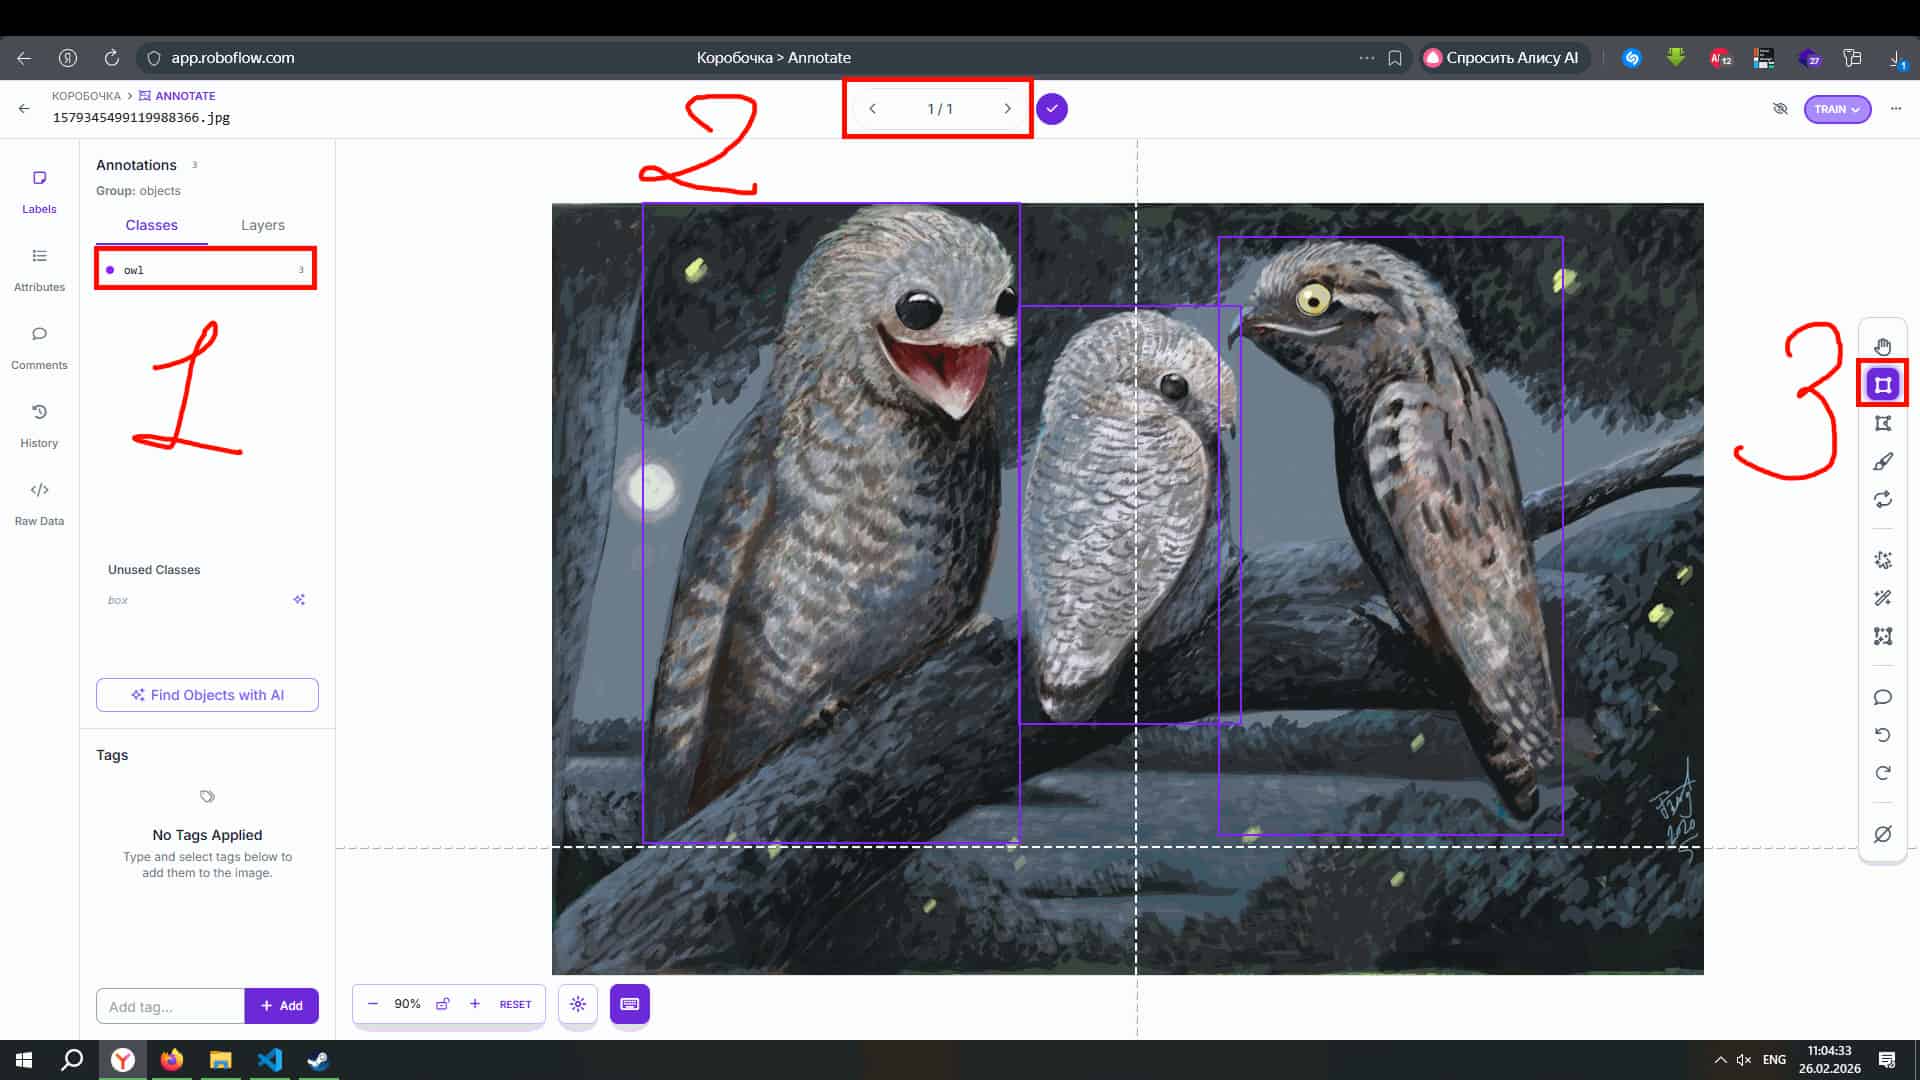
Task: Open Windows taskbar search
Action: point(72,1060)
